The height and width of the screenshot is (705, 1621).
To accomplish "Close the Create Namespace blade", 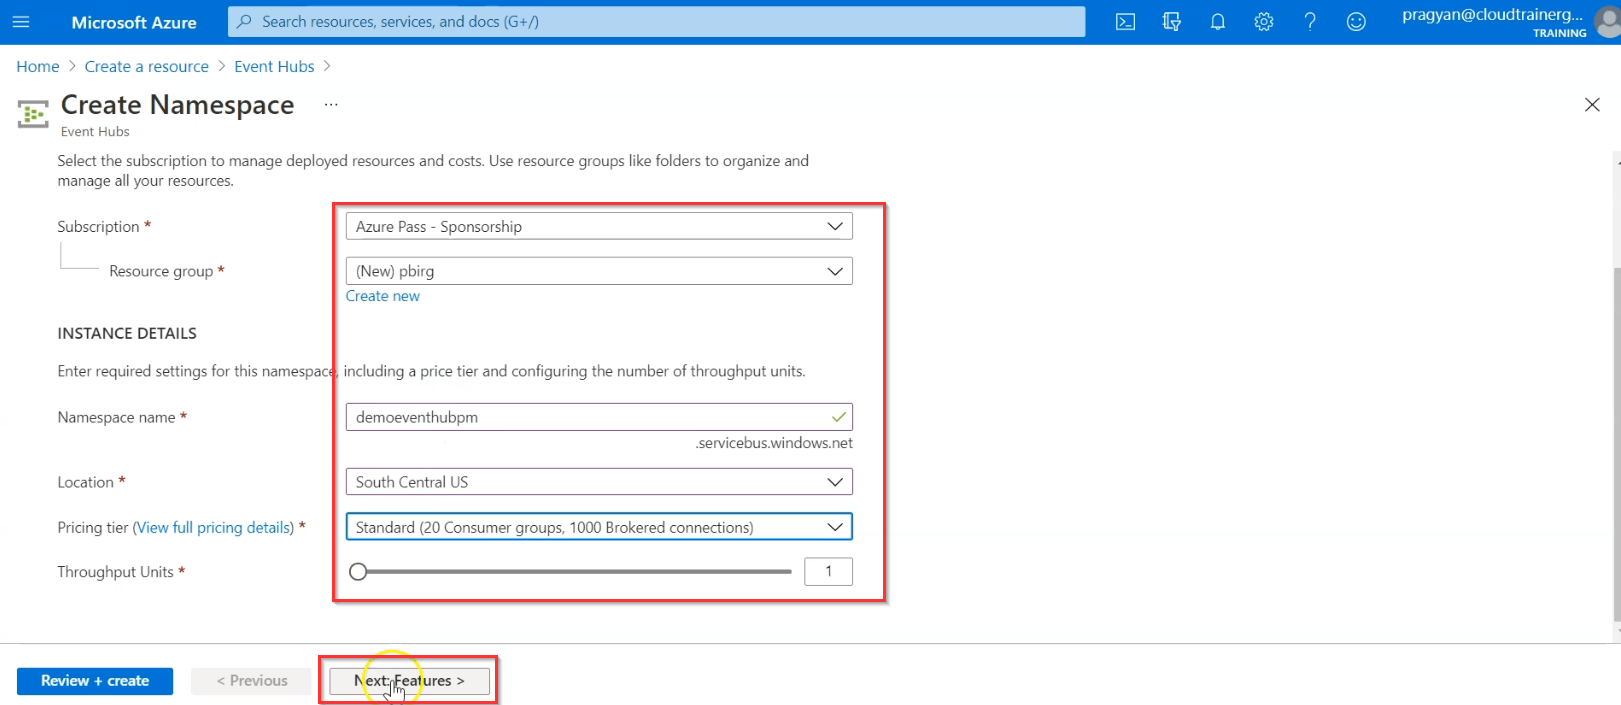I will point(1592,105).
